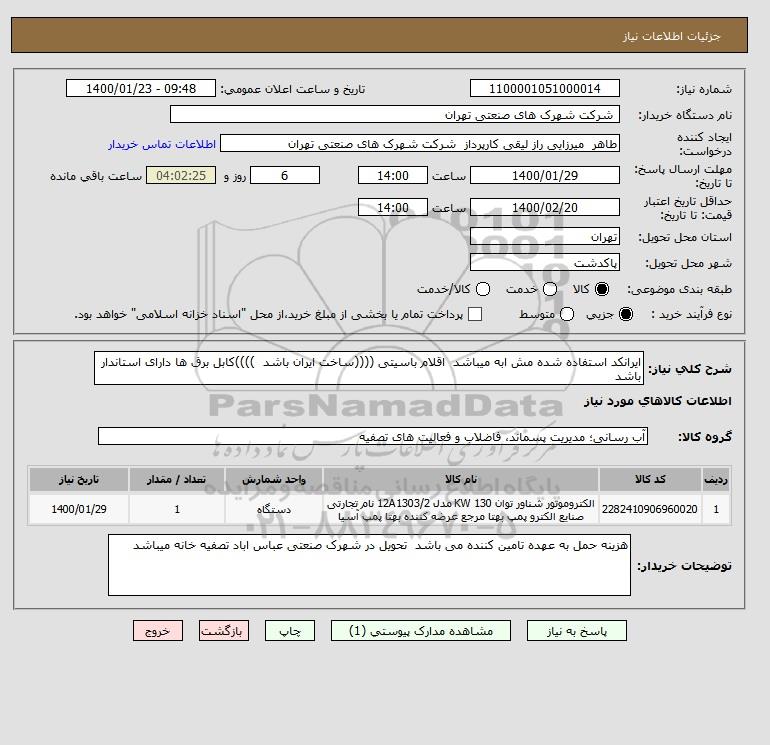This screenshot has width=770, height=745.
Task: Toggle the Islamic treasury payment checkbox
Action: click(475, 314)
